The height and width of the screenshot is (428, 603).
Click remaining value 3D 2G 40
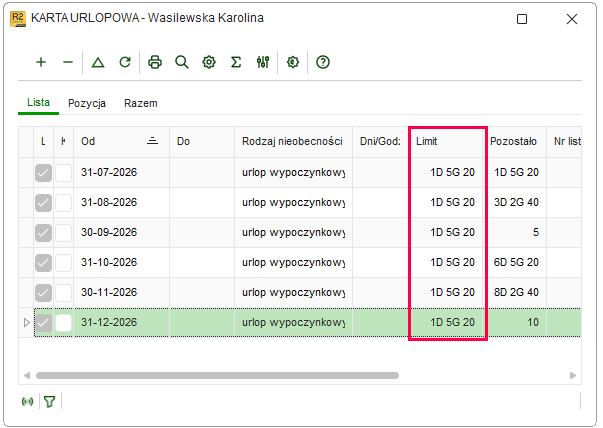pyautogui.click(x=516, y=202)
